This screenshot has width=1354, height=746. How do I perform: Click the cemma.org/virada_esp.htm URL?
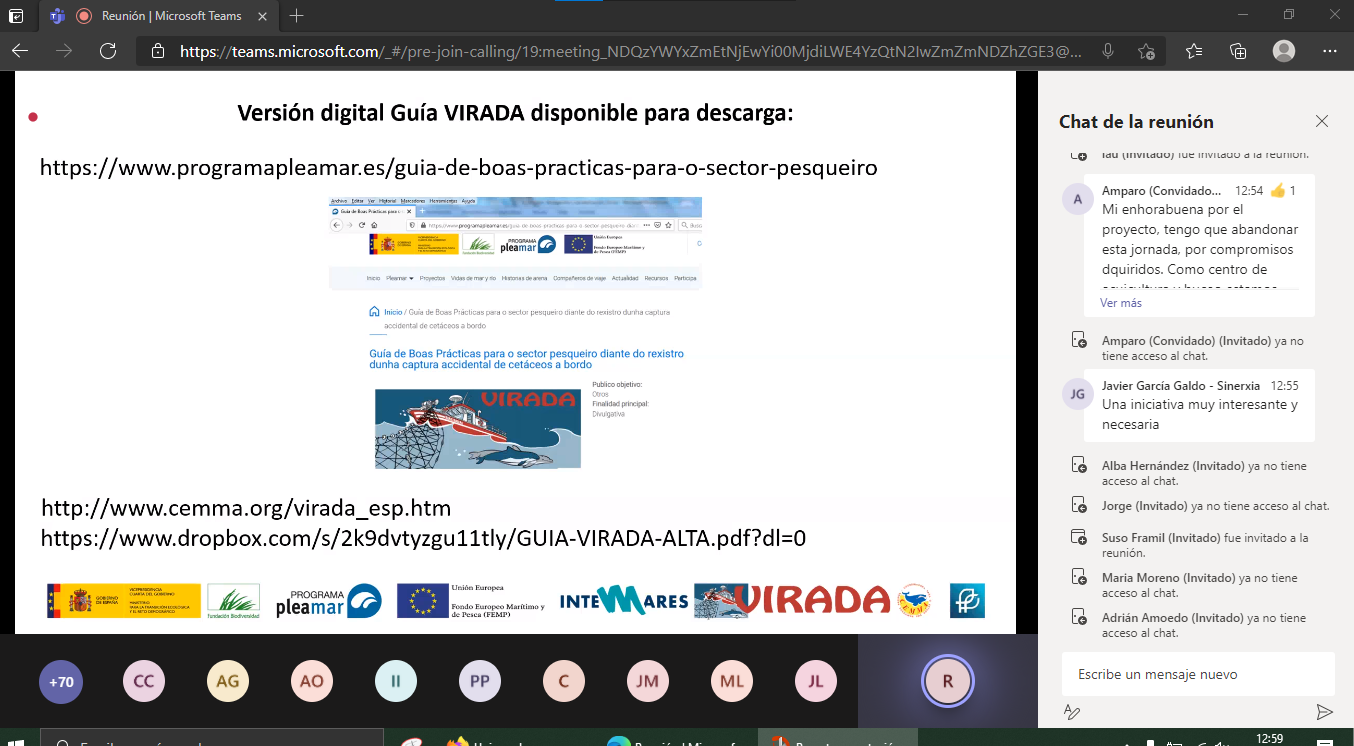pyautogui.click(x=246, y=508)
